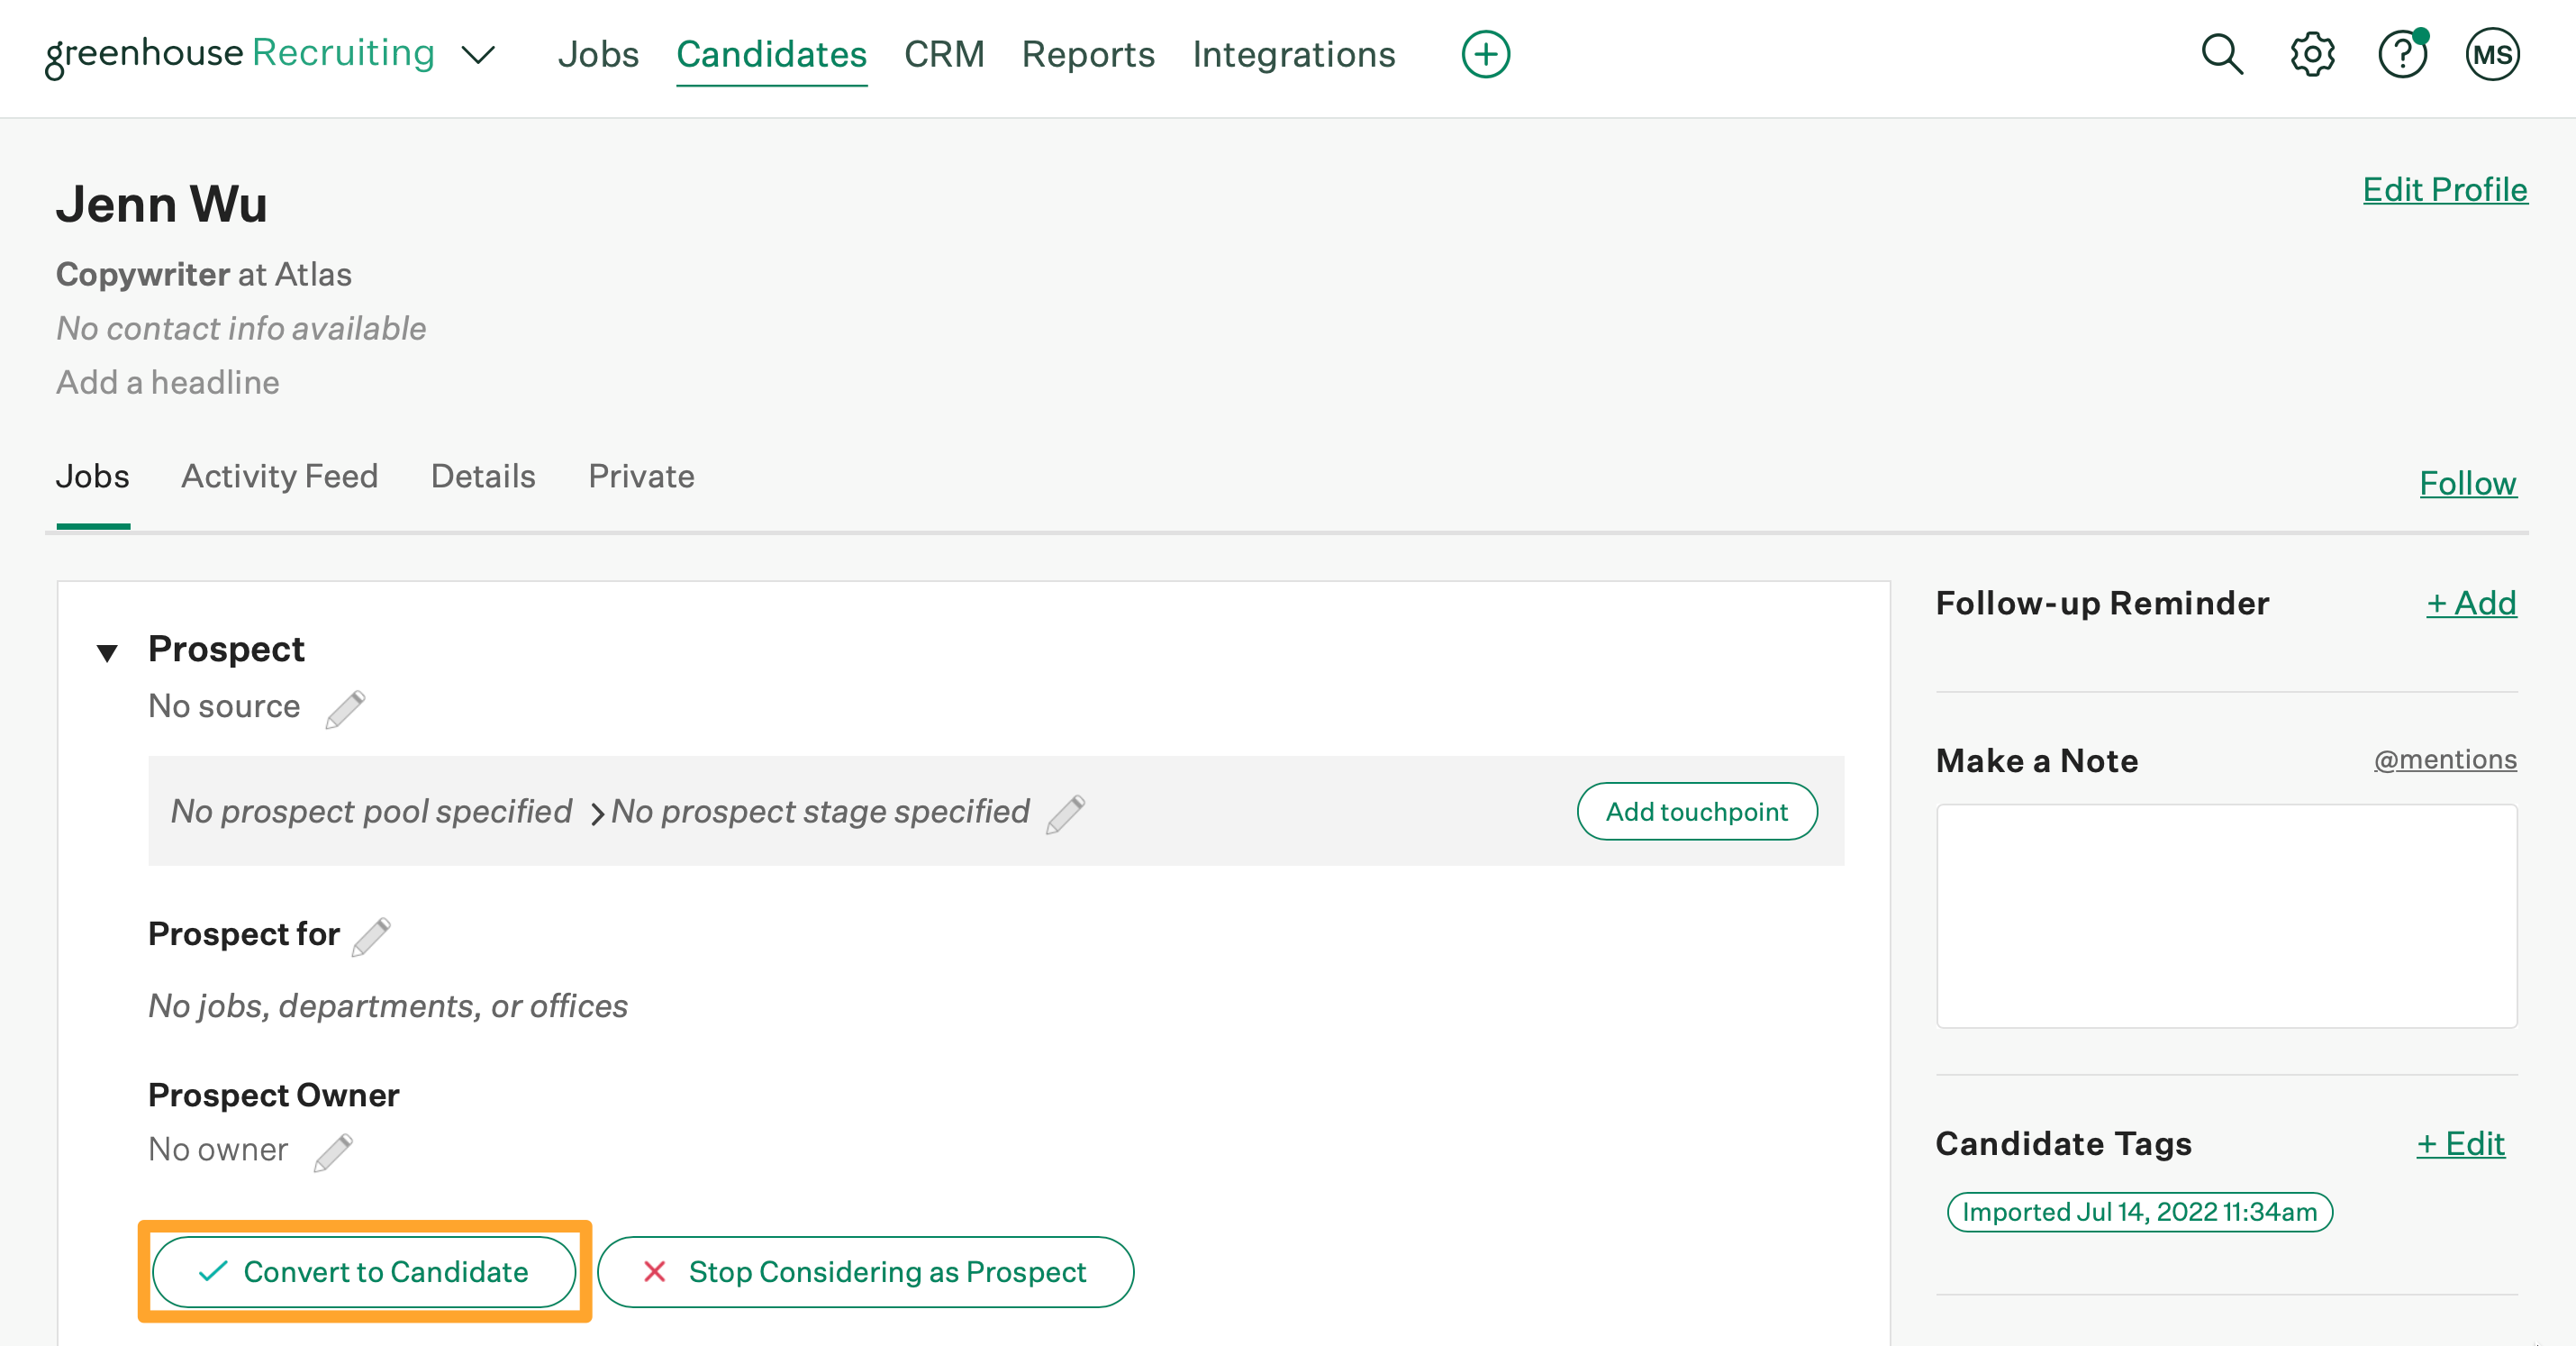Click Convert to Candidate
Image resolution: width=2576 pixels, height=1346 pixels.
coord(364,1272)
